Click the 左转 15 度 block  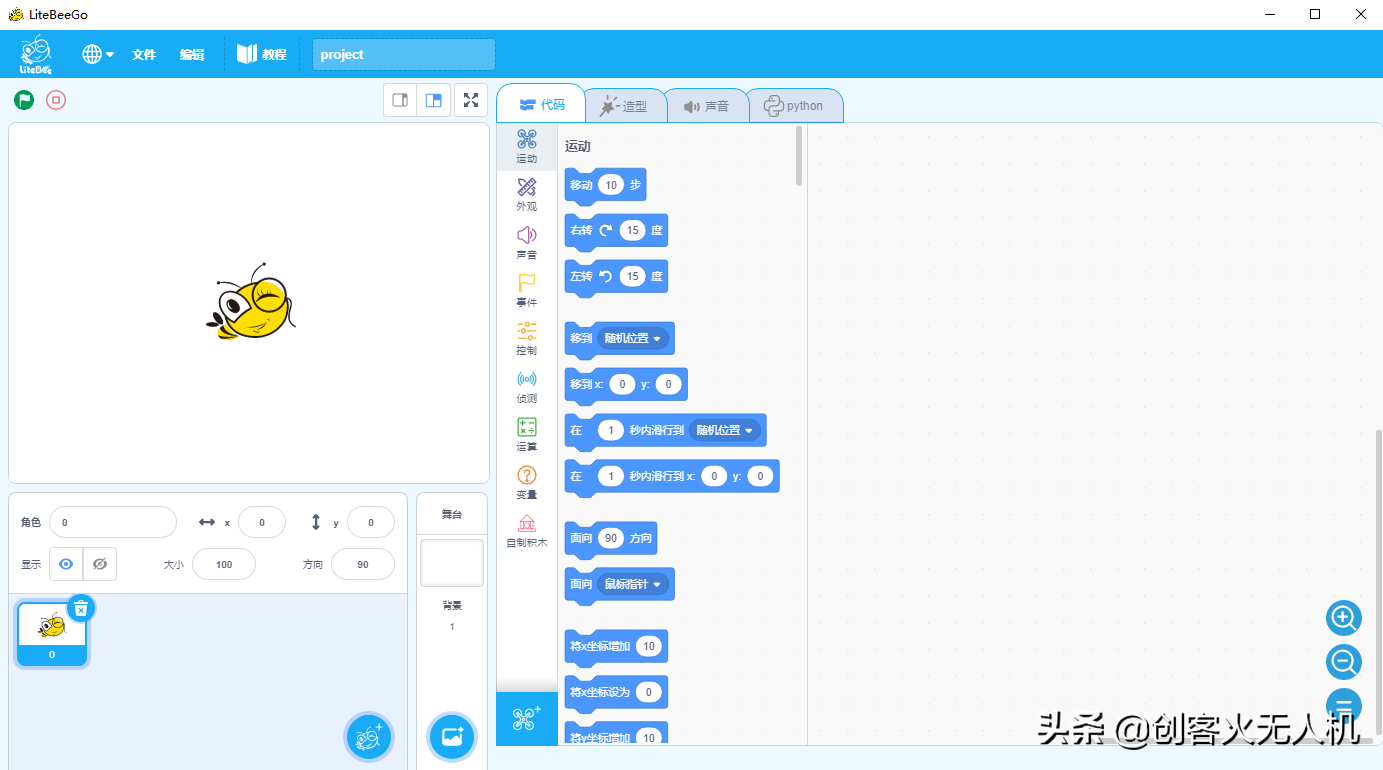(616, 277)
